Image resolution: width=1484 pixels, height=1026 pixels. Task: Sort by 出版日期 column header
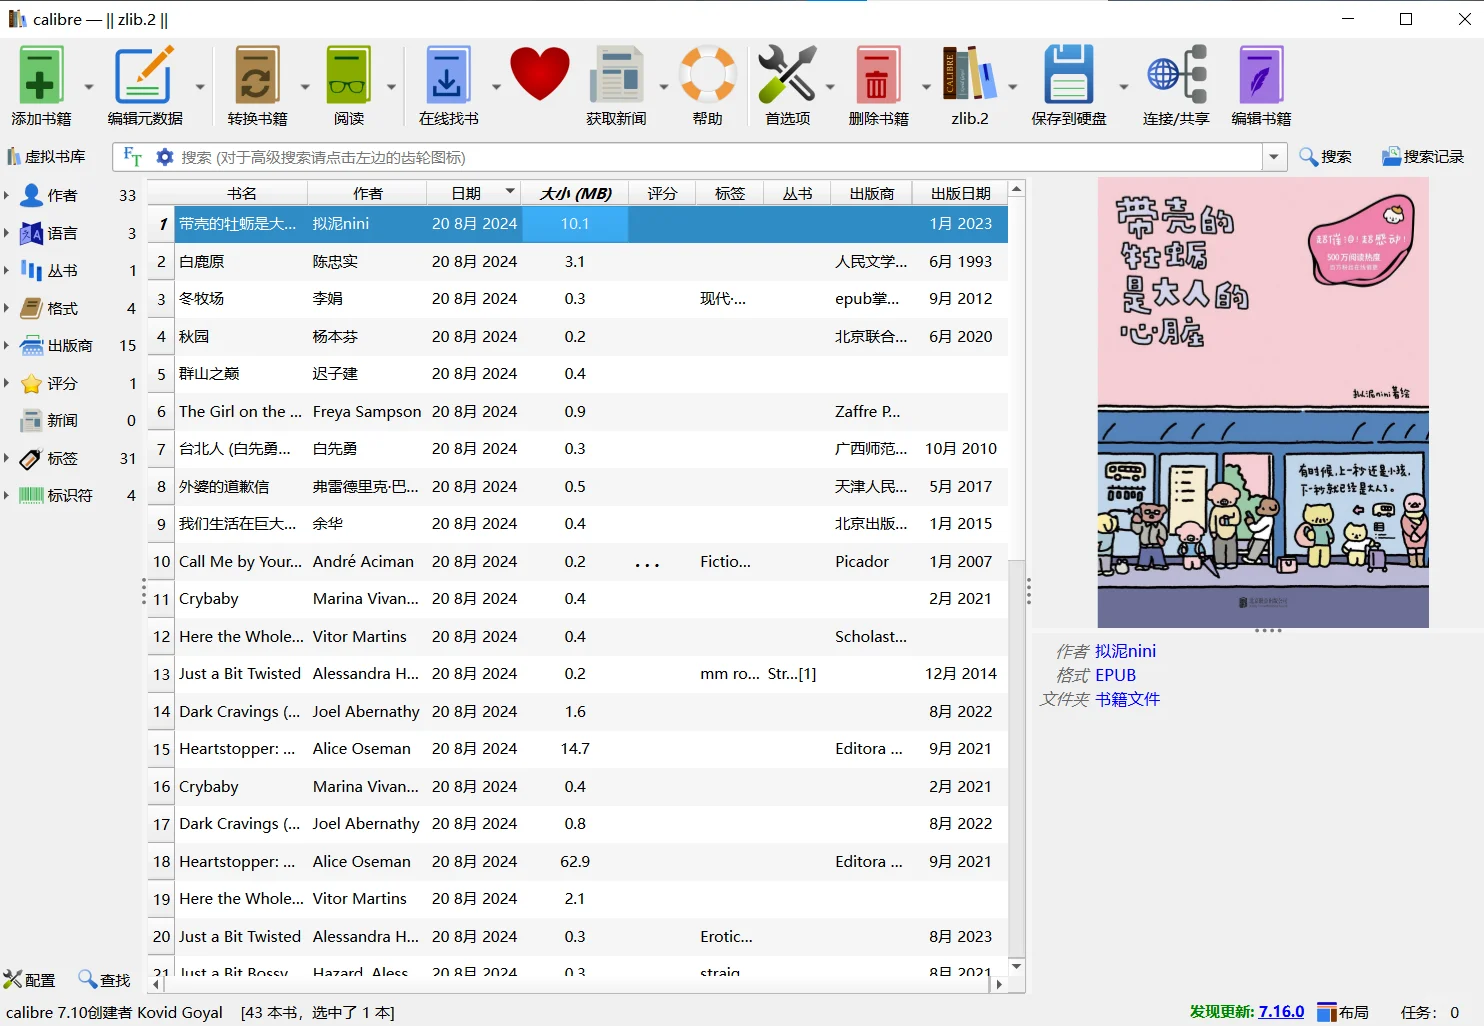pos(960,193)
